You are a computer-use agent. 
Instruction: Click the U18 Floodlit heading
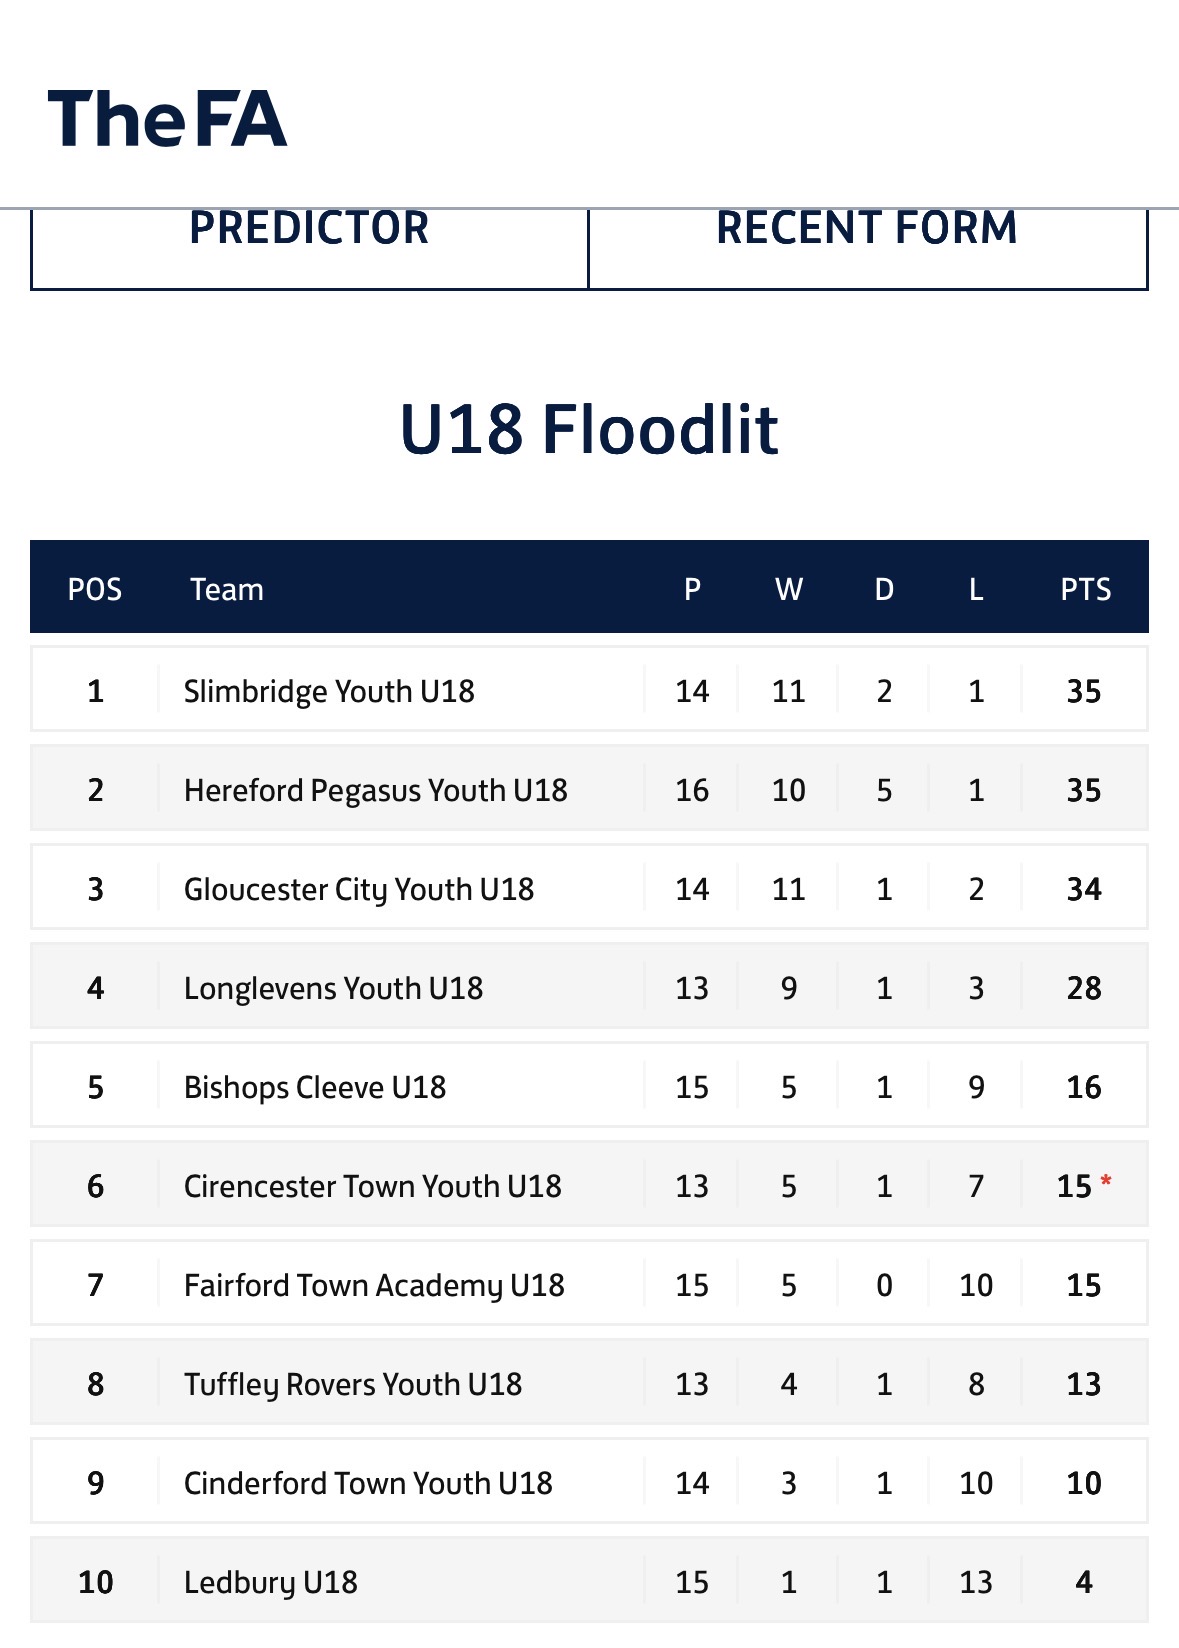point(589,429)
